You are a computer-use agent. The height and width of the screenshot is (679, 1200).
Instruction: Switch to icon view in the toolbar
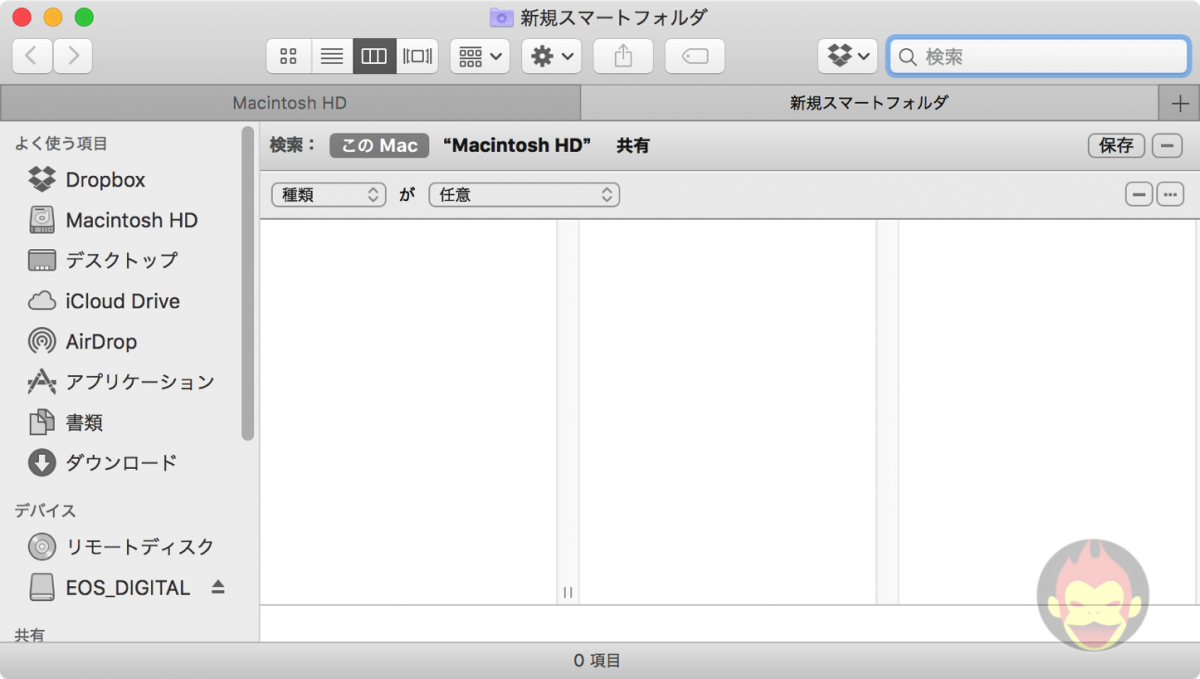pyautogui.click(x=288, y=56)
